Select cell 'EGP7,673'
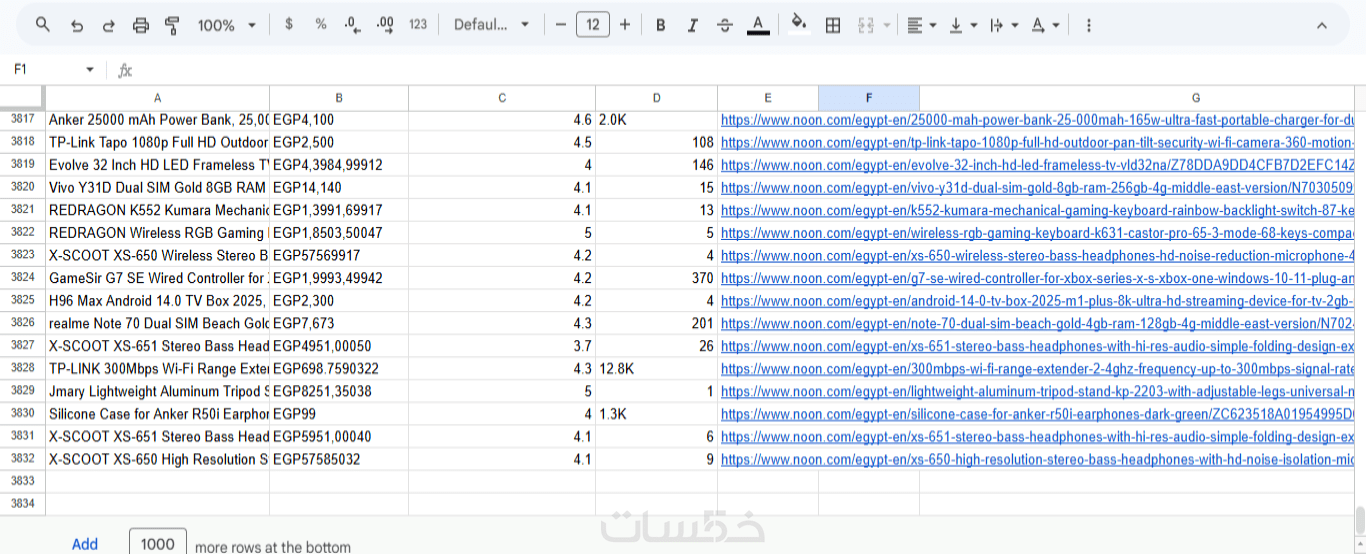This screenshot has width=1366, height=554. pyautogui.click(x=339, y=323)
